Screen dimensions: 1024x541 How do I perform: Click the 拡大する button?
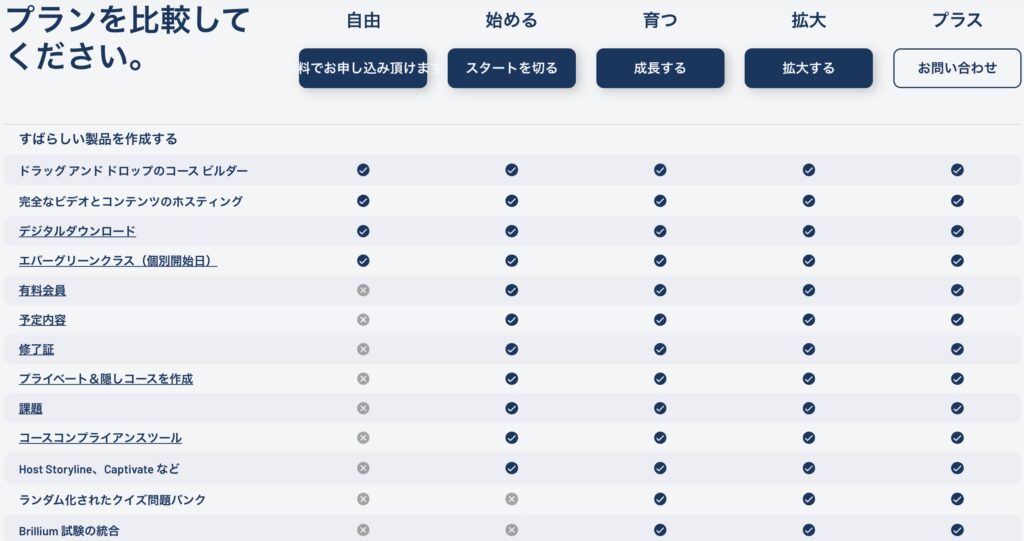pyautogui.click(x=808, y=68)
